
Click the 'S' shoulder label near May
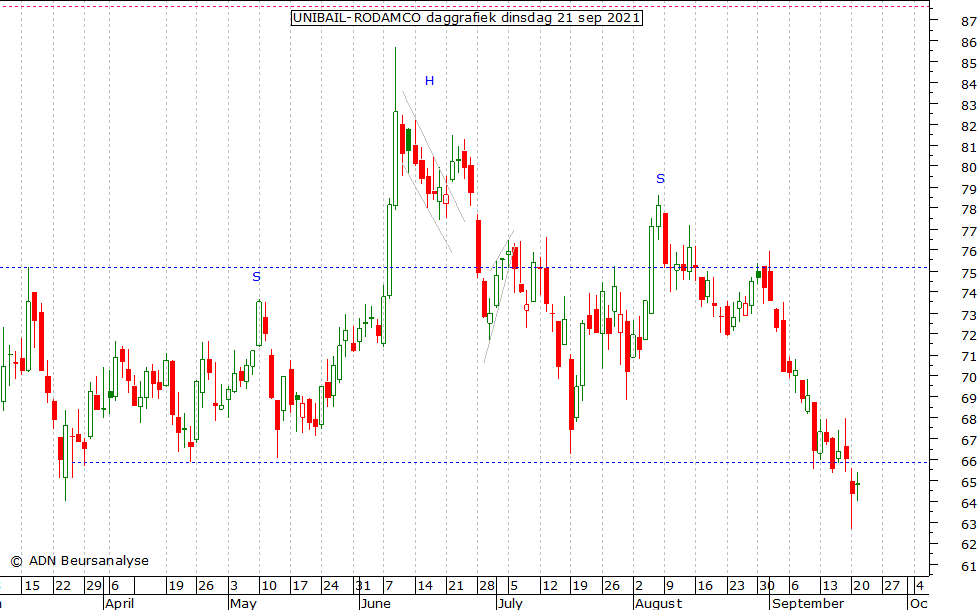pyautogui.click(x=256, y=277)
